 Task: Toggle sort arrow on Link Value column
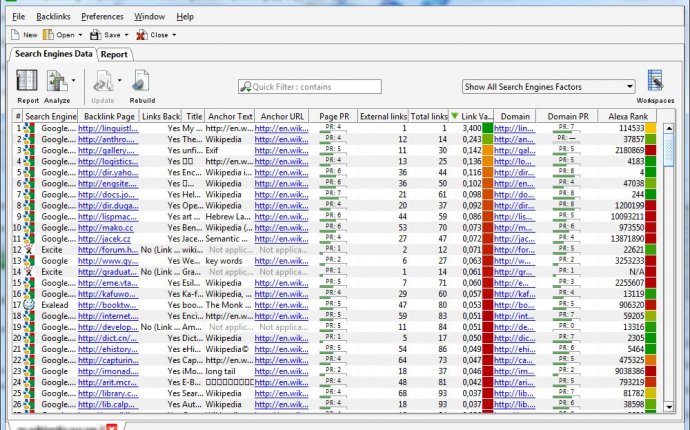pos(455,116)
